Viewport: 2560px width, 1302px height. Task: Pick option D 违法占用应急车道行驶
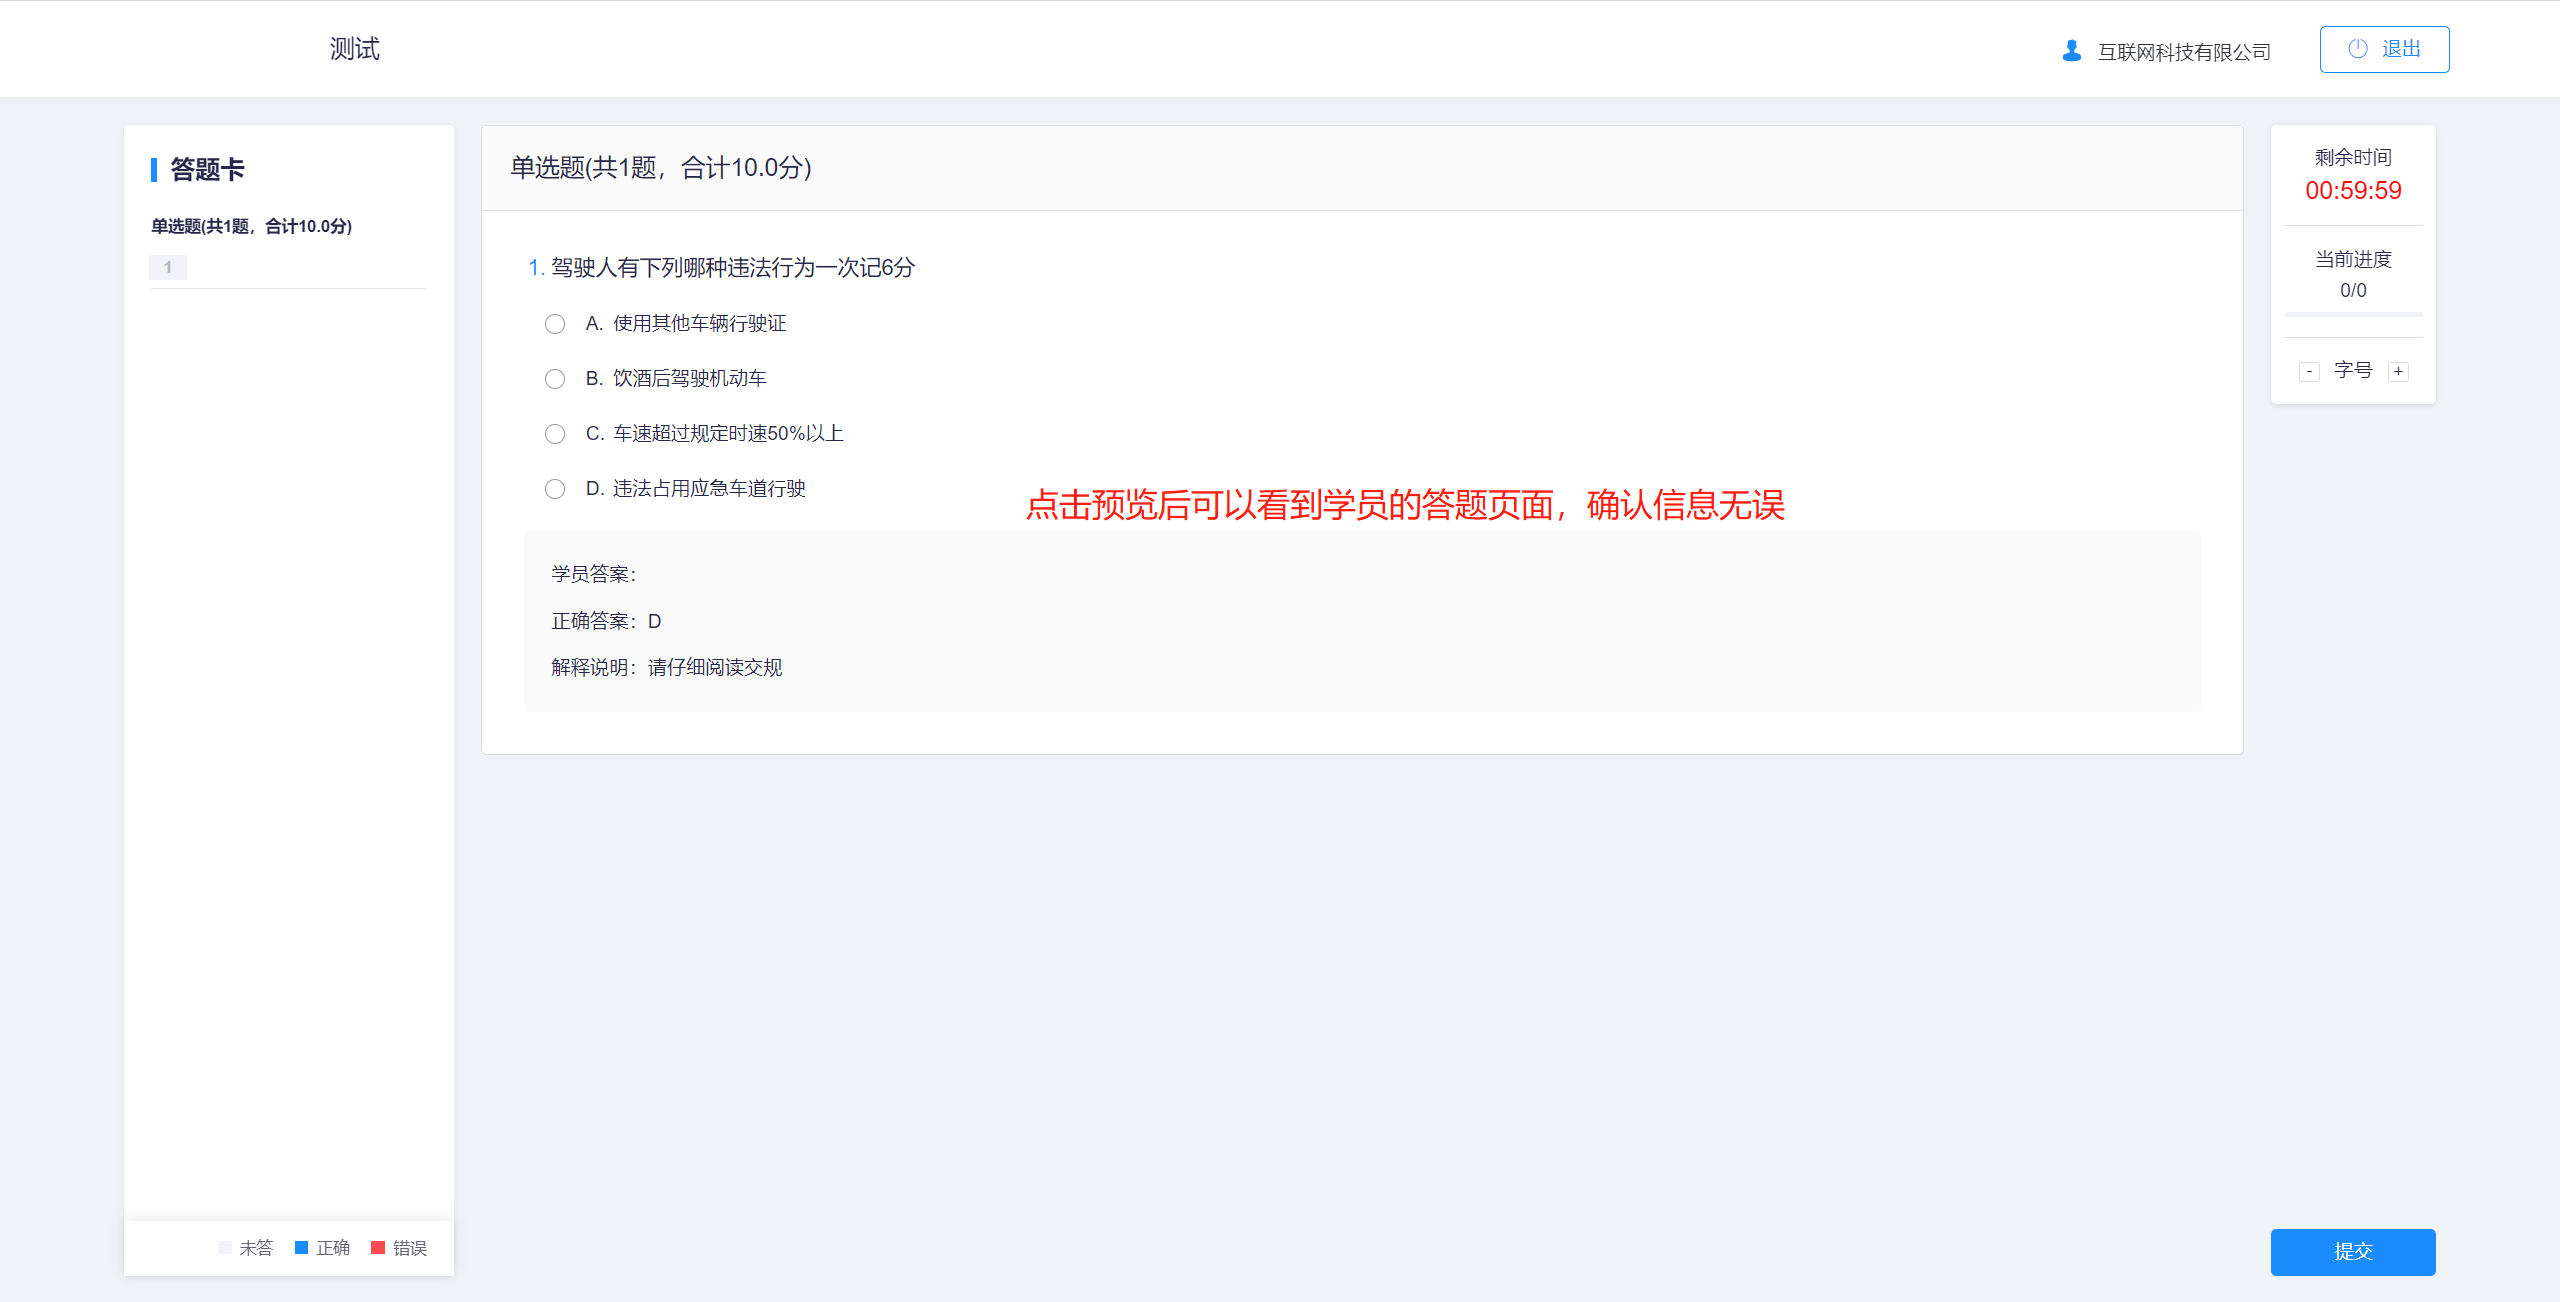pos(555,489)
